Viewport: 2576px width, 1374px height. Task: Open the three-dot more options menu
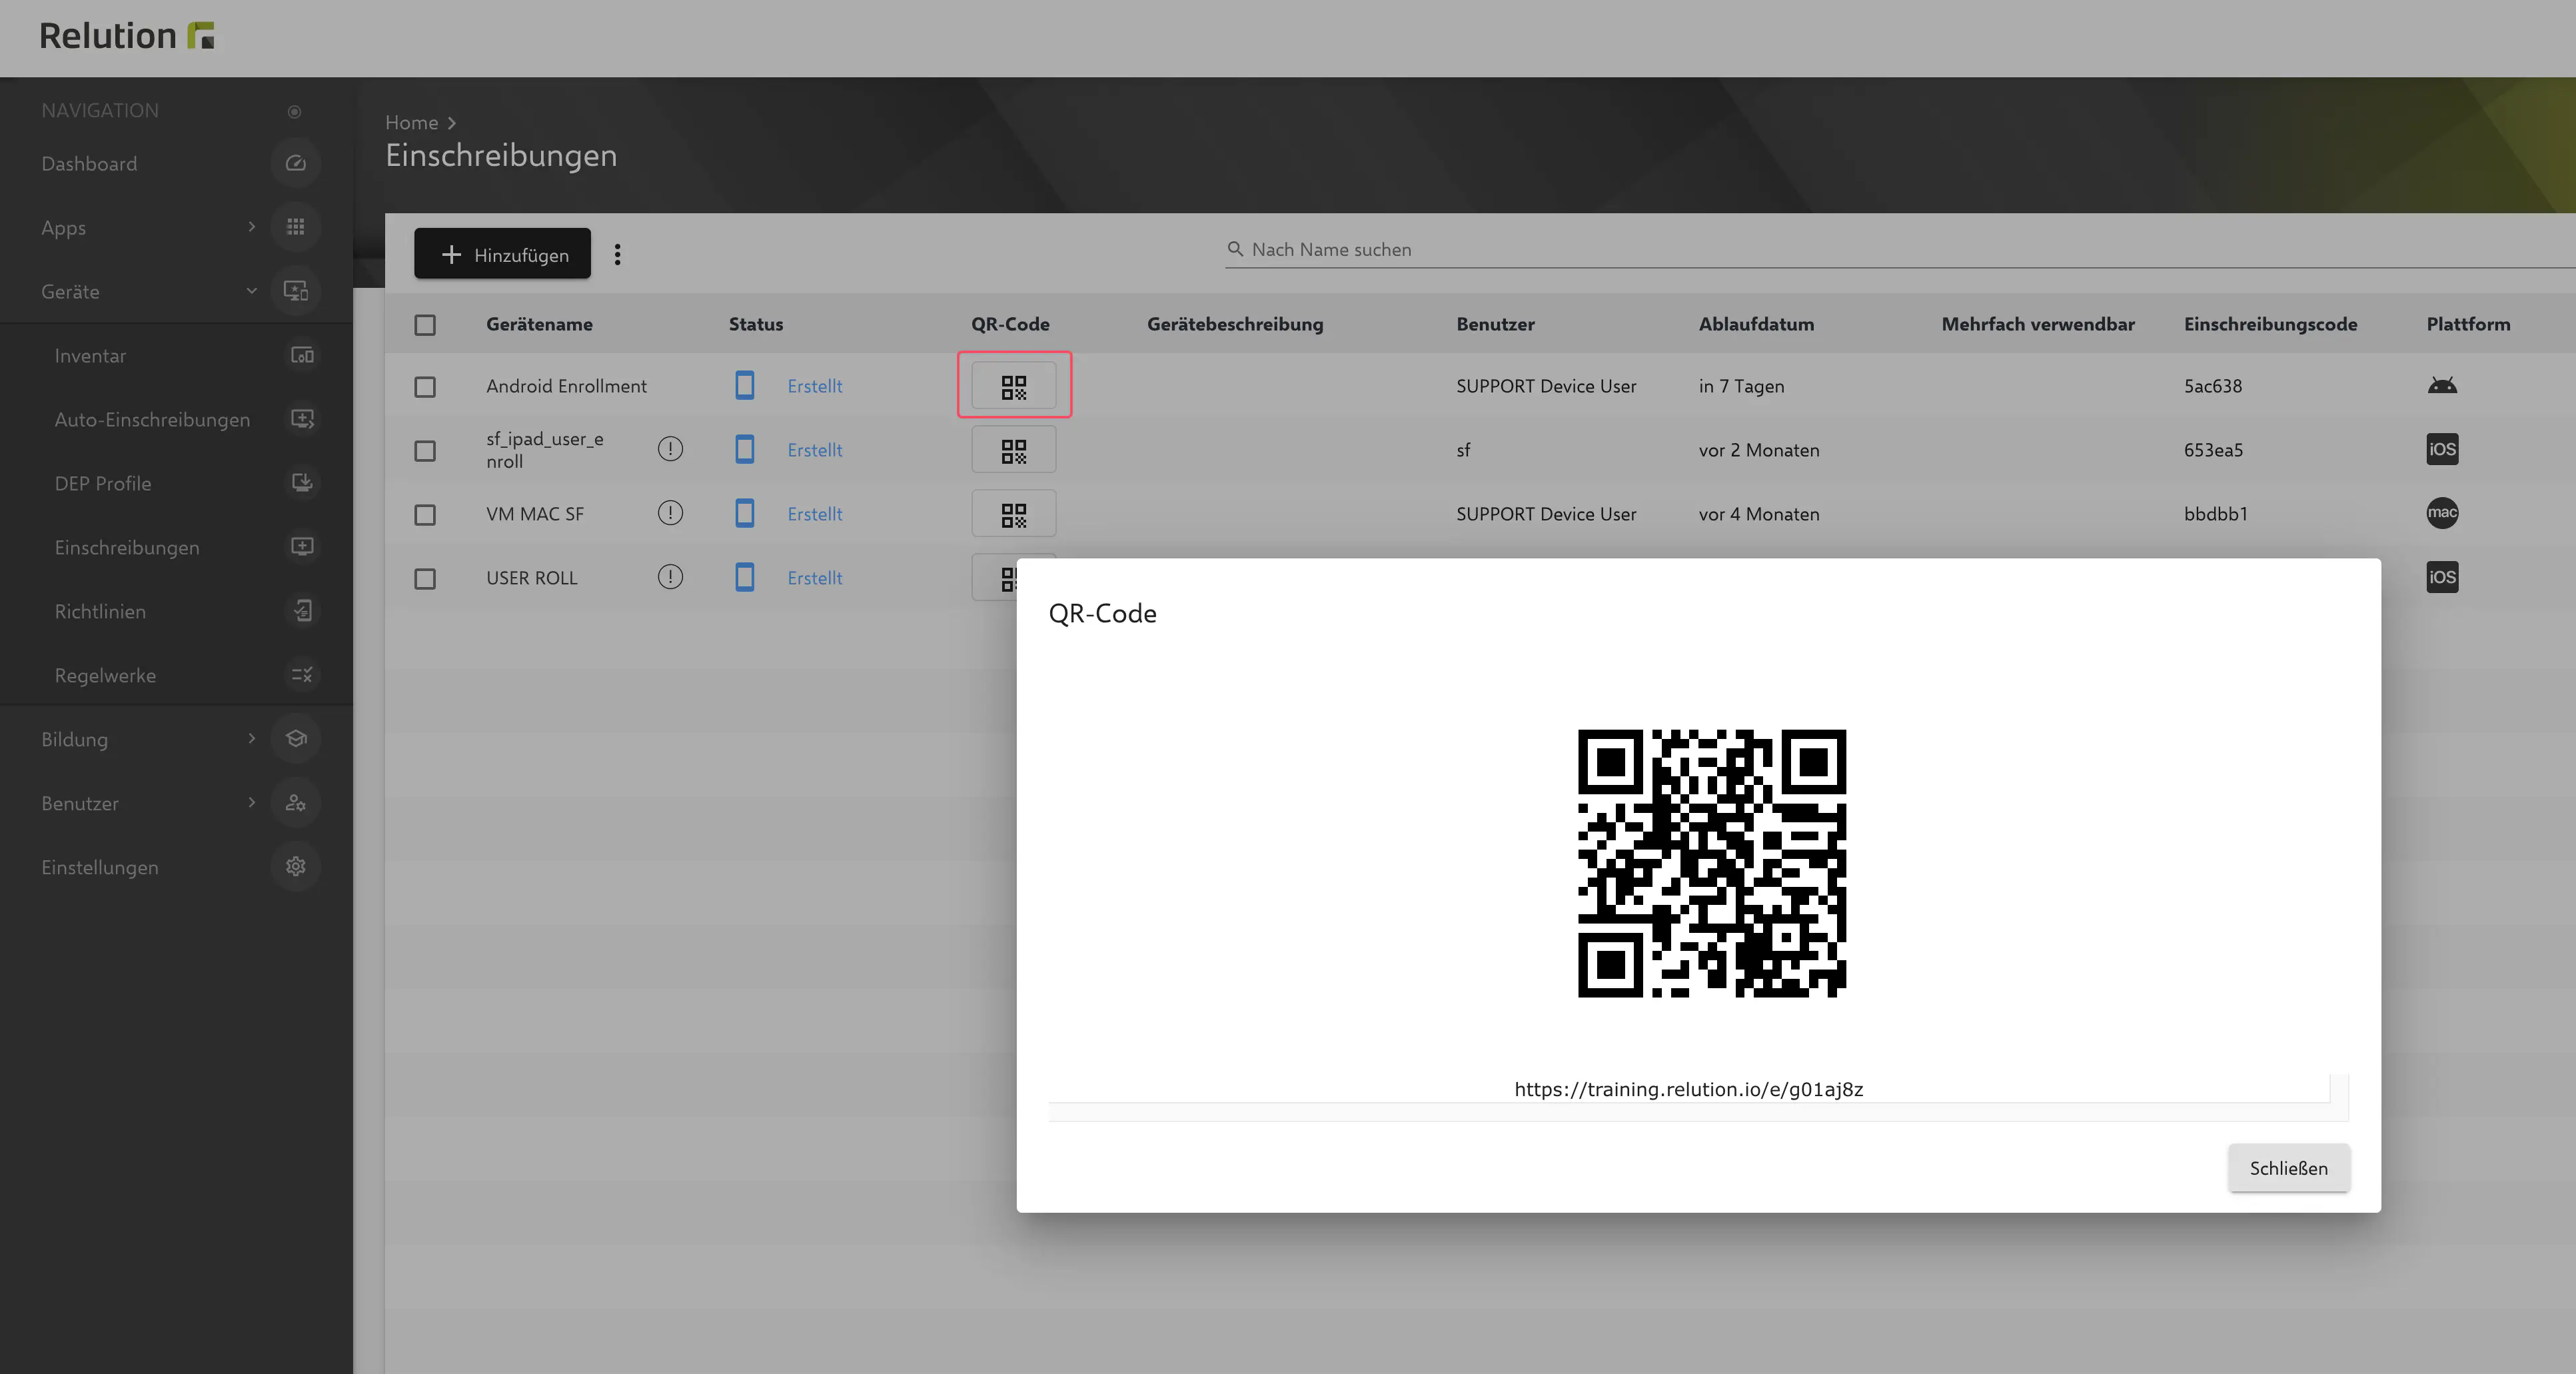617,254
